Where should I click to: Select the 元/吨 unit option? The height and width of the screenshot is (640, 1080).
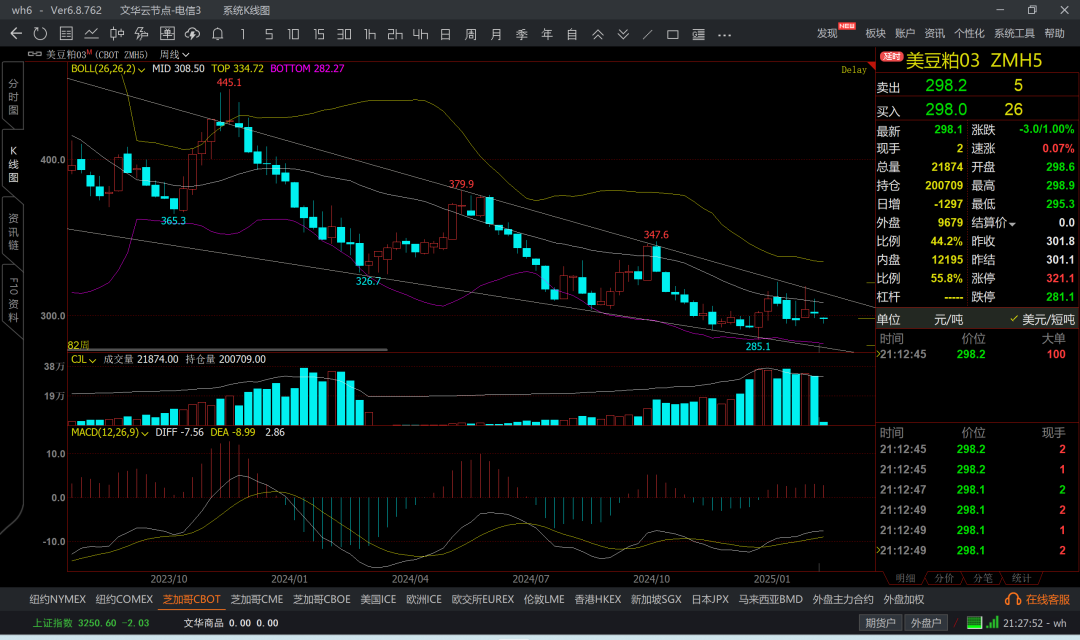tap(948, 319)
